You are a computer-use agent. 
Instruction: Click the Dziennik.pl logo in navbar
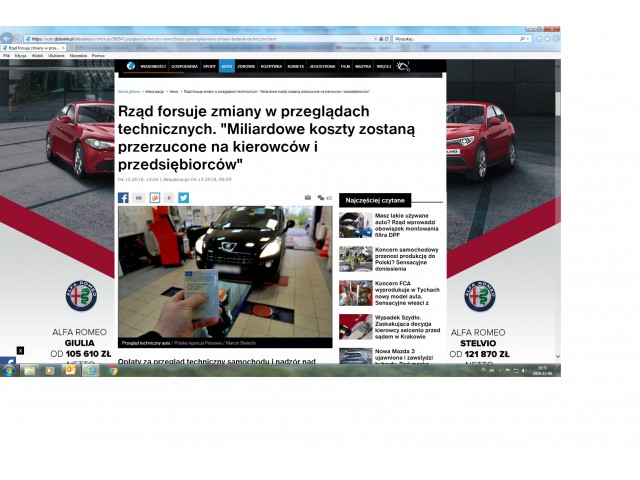130,66
